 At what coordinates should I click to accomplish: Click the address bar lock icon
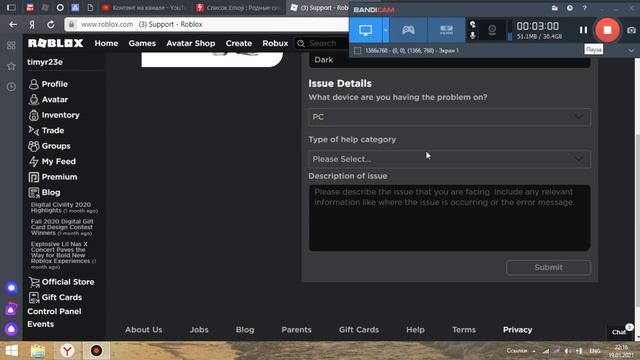(71, 24)
